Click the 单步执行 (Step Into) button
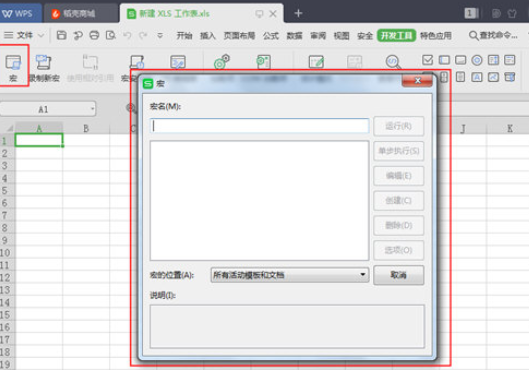Viewport: 529px width, 370px height. pyautogui.click(x=398, y=151)
